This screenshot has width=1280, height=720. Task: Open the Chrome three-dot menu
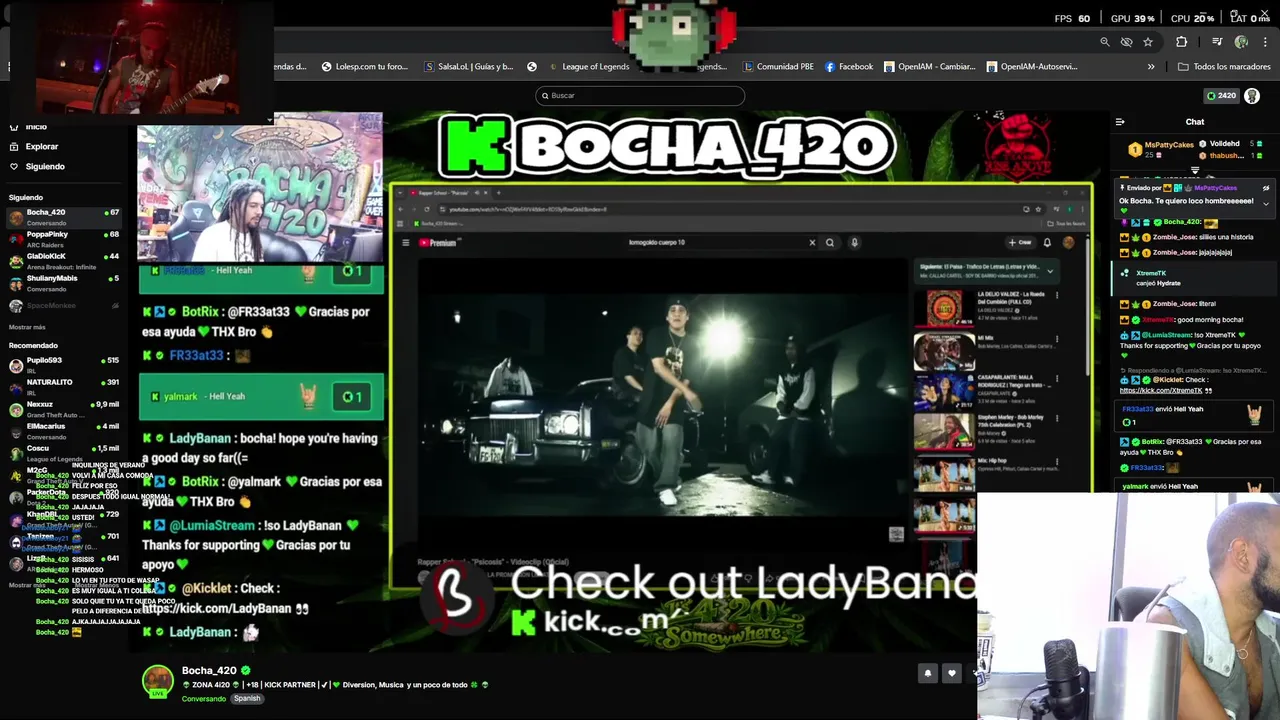(1266, 42)
